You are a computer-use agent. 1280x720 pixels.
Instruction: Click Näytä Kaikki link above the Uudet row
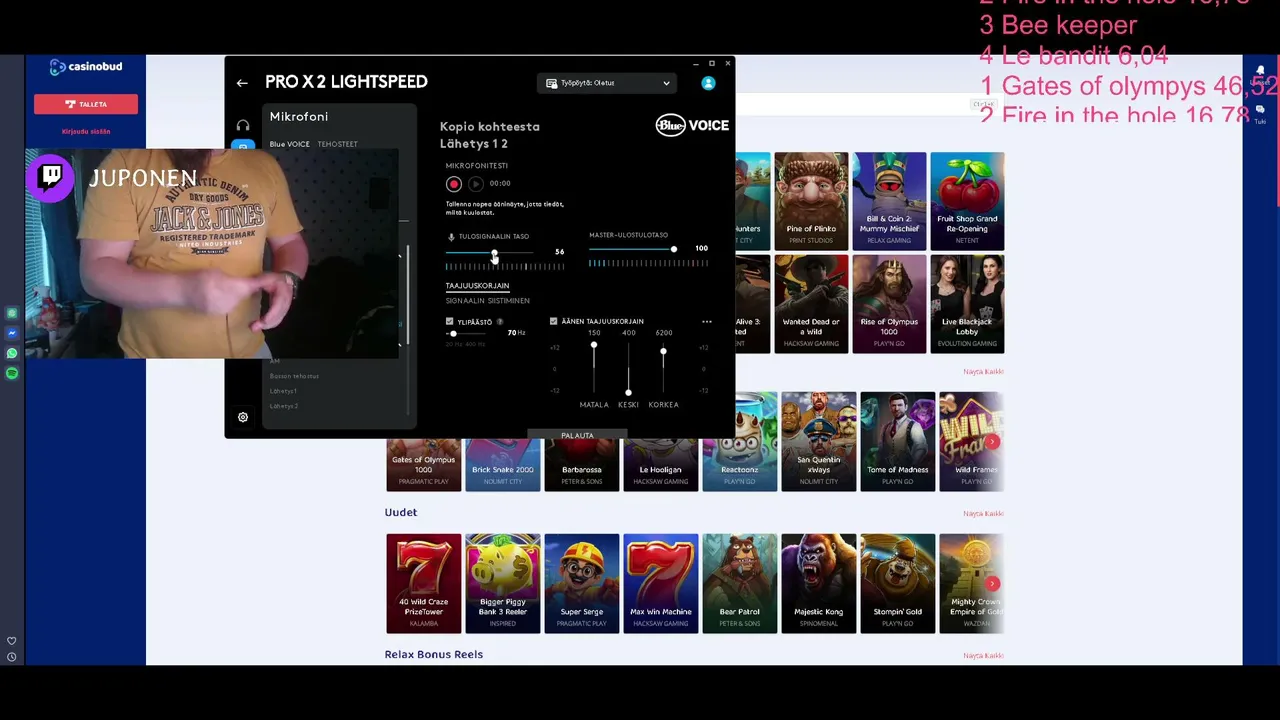point(983,514)
